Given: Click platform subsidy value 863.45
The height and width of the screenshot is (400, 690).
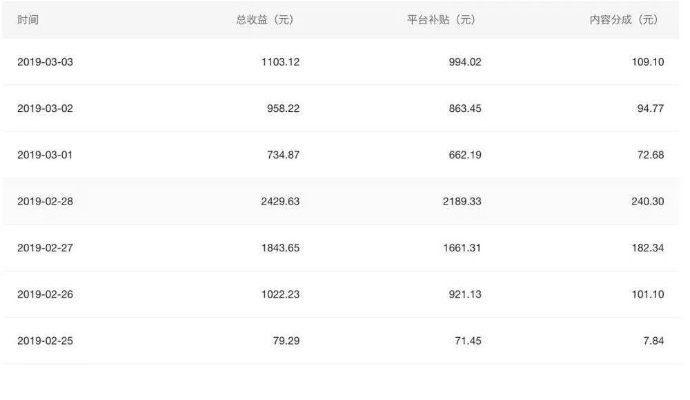Looking at the screenshot, I should pyautogui.click(x=465, y=109).
